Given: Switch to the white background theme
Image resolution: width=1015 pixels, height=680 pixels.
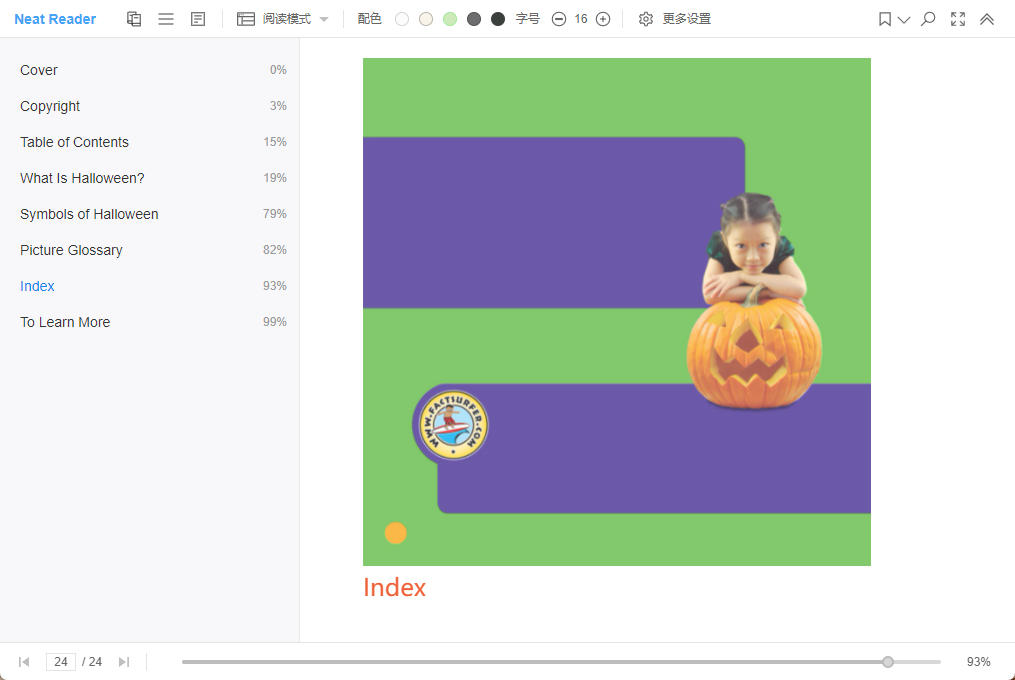Looking at the screenshot, I should click(x=402, y=18).
